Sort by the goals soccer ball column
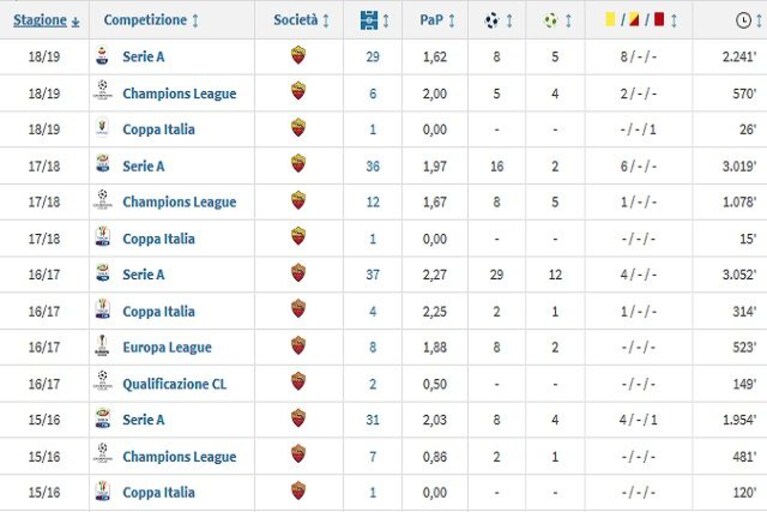This screenshot has height=512, width=767. click(498, 21)
